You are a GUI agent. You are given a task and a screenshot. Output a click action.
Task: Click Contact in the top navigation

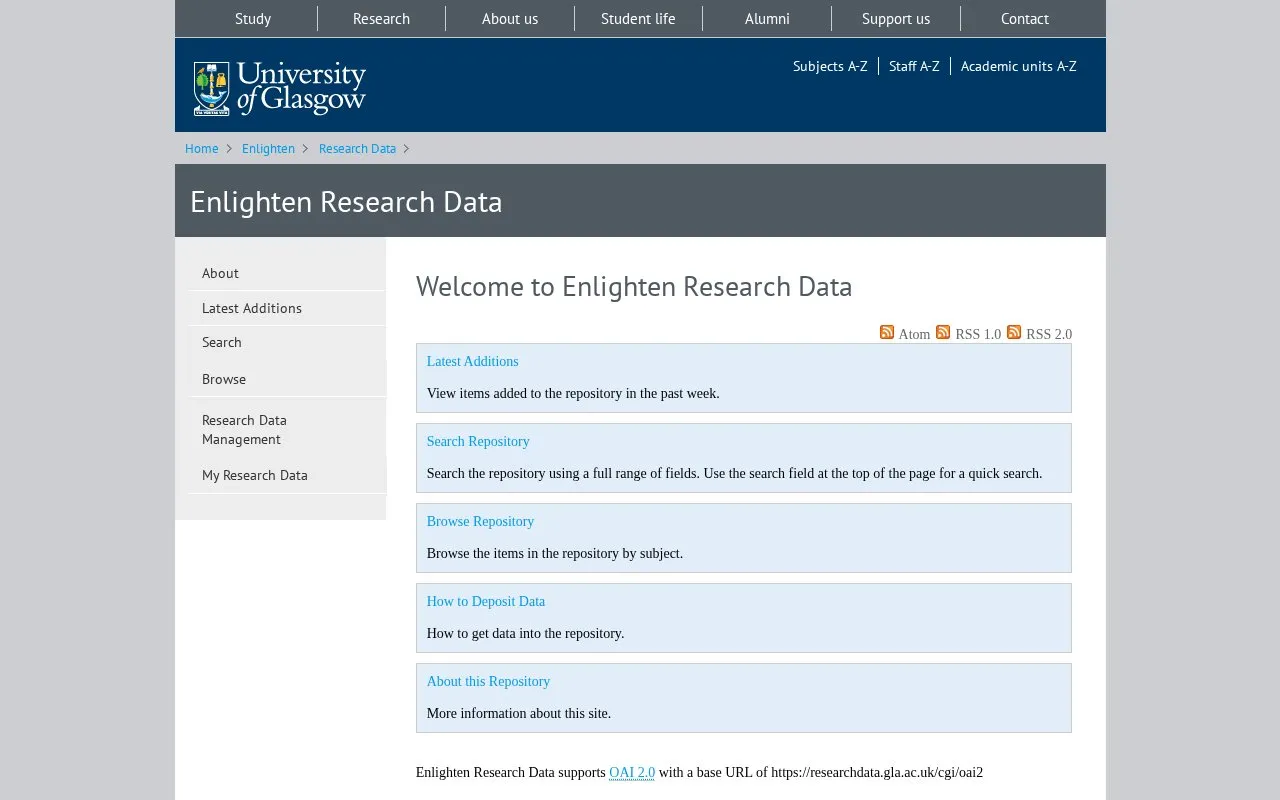pyautogui.click(x=1025, y=19)
